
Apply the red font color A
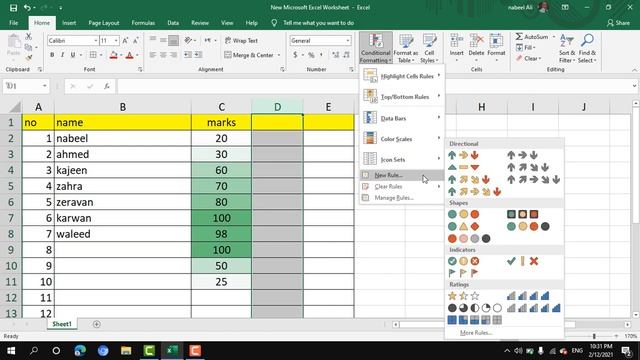130,55
